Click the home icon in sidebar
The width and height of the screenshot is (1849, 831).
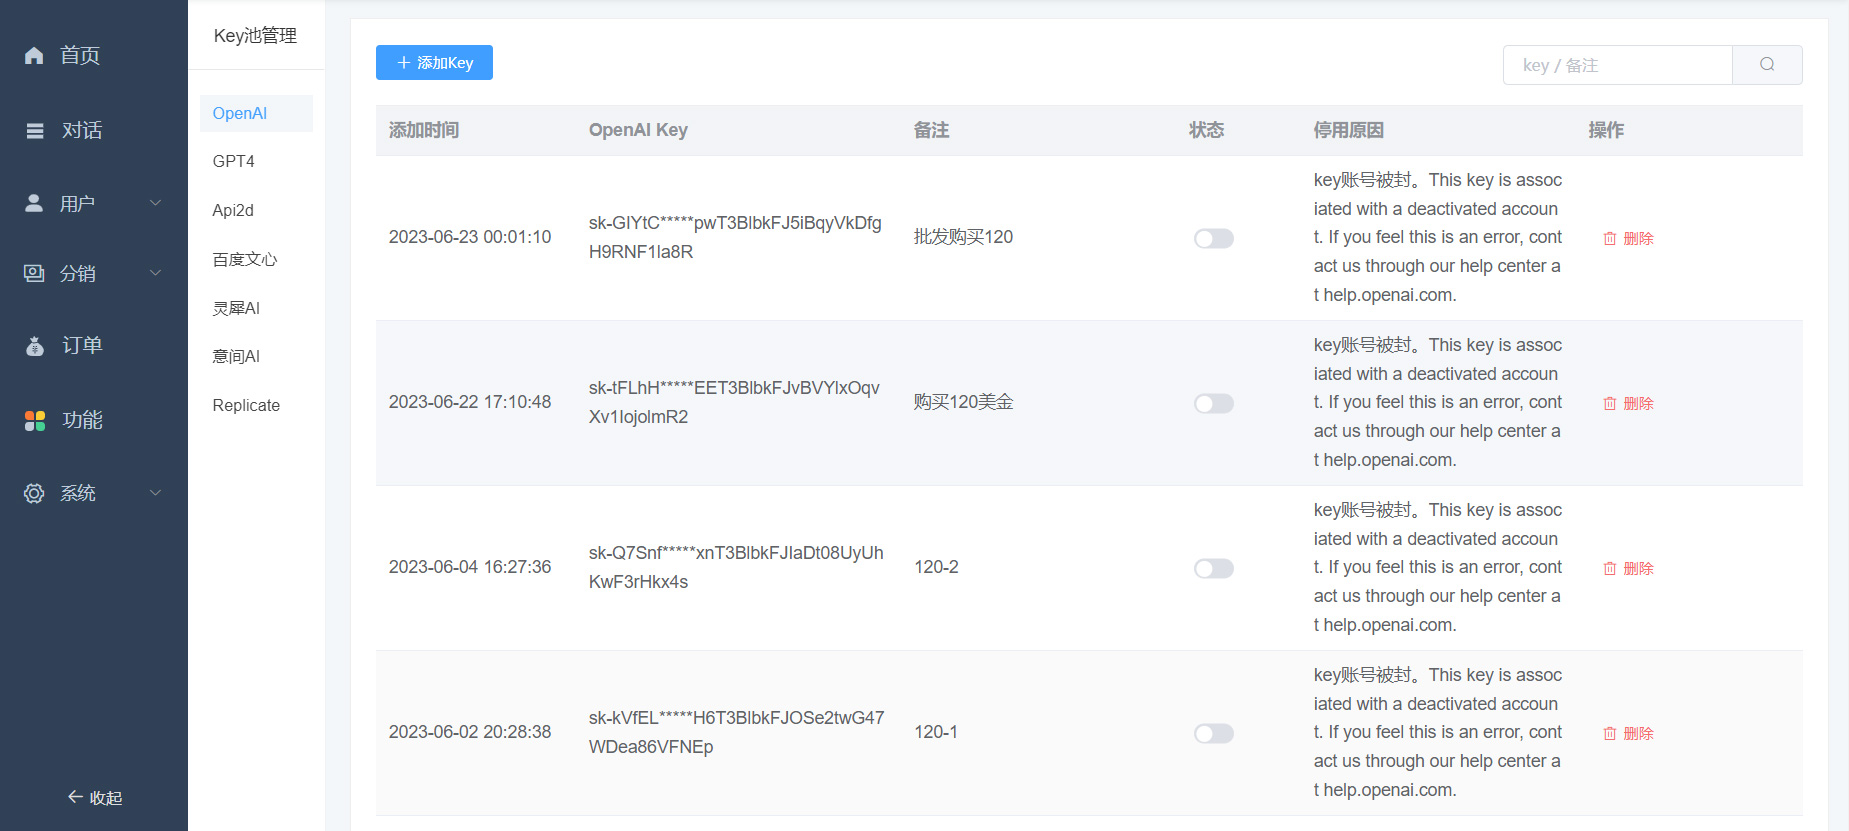pyautogui.click(x=34, y=56)
